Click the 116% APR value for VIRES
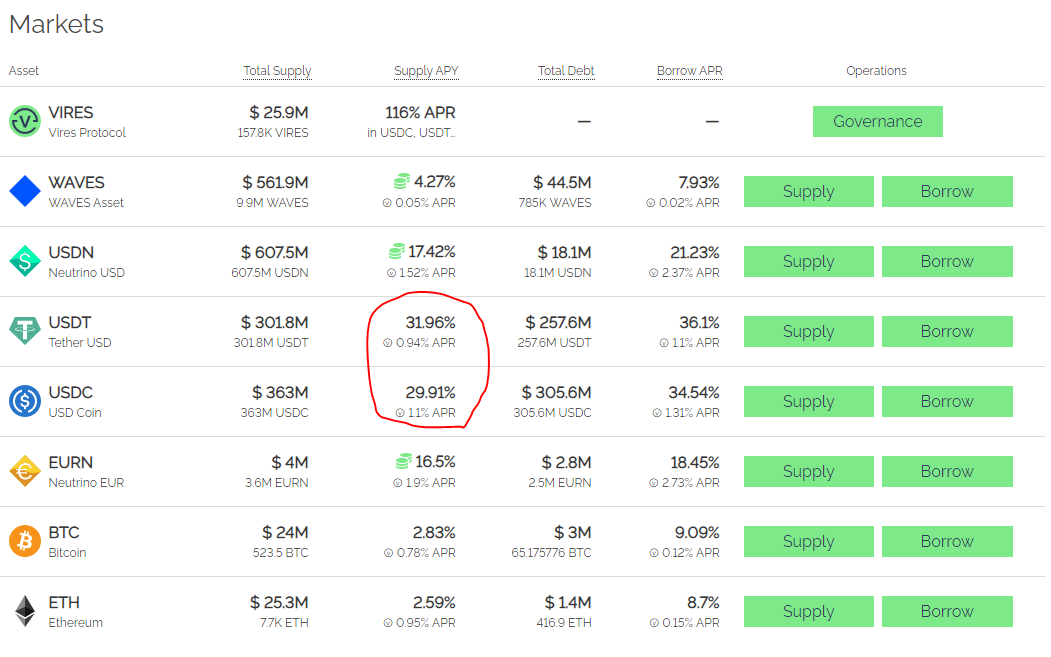The width and height of the screenshot is (1051, 657). [x=420, y=113]
